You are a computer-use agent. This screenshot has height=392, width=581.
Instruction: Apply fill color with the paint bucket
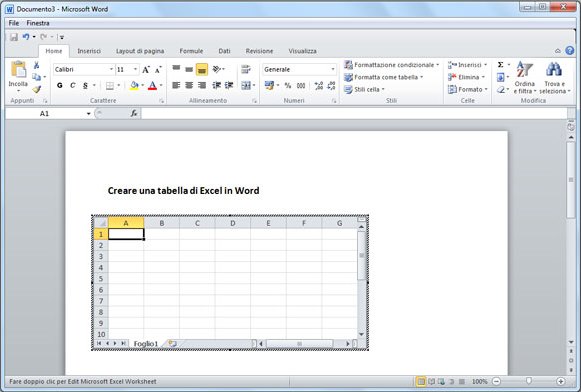(134, 86)
